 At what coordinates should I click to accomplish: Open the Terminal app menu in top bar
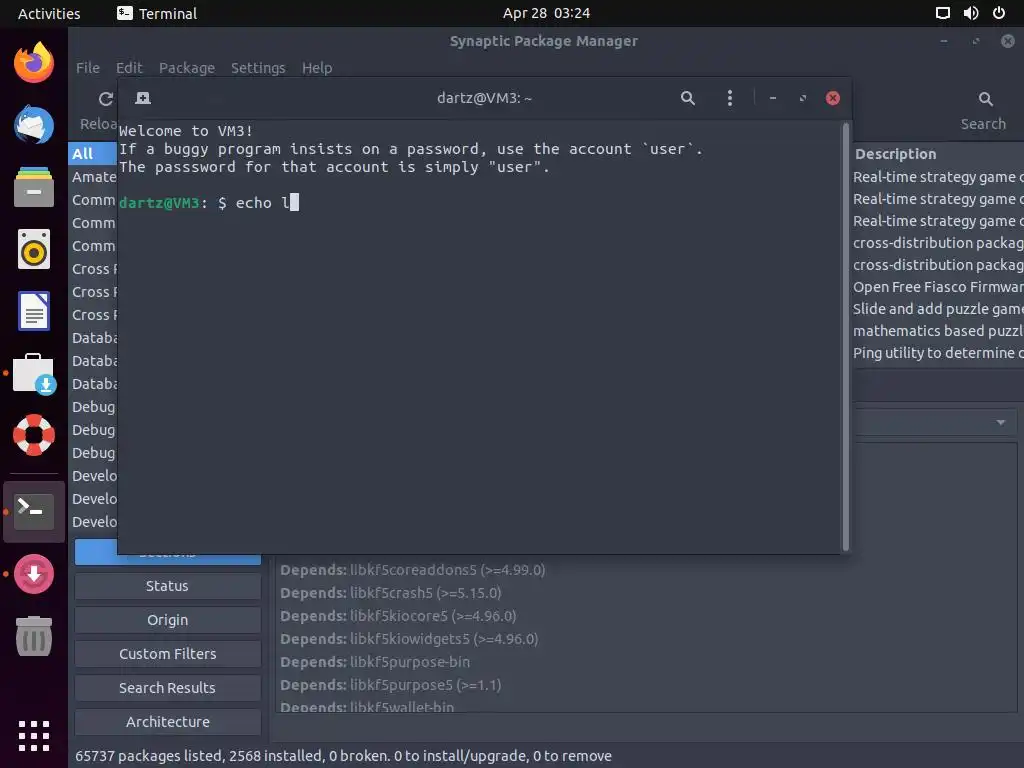[x=157, y=13]
